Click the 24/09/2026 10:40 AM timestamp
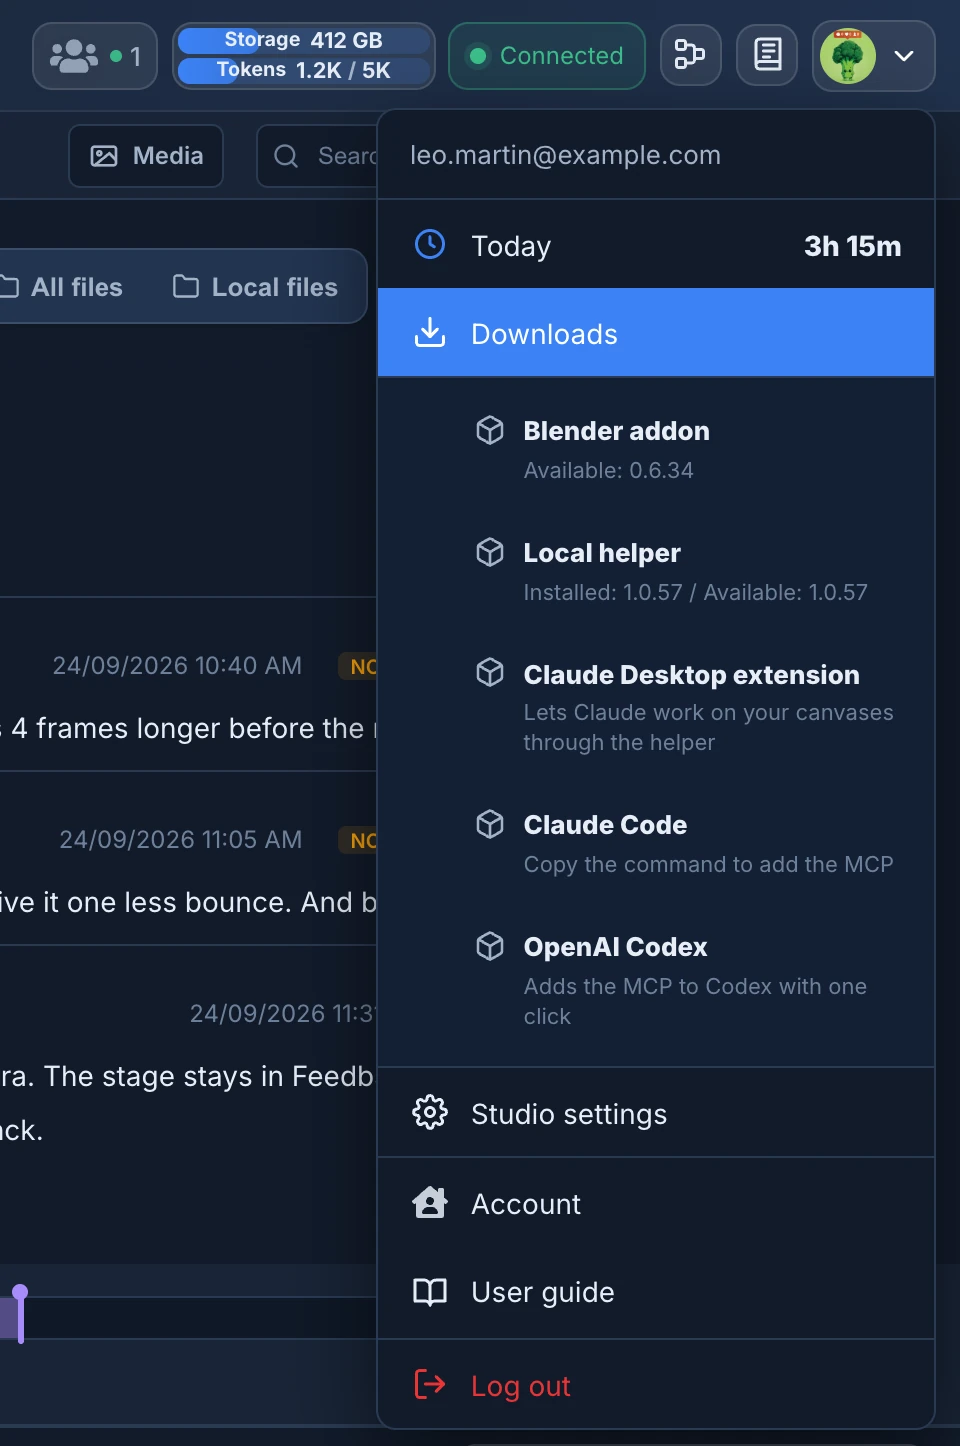 177,665
